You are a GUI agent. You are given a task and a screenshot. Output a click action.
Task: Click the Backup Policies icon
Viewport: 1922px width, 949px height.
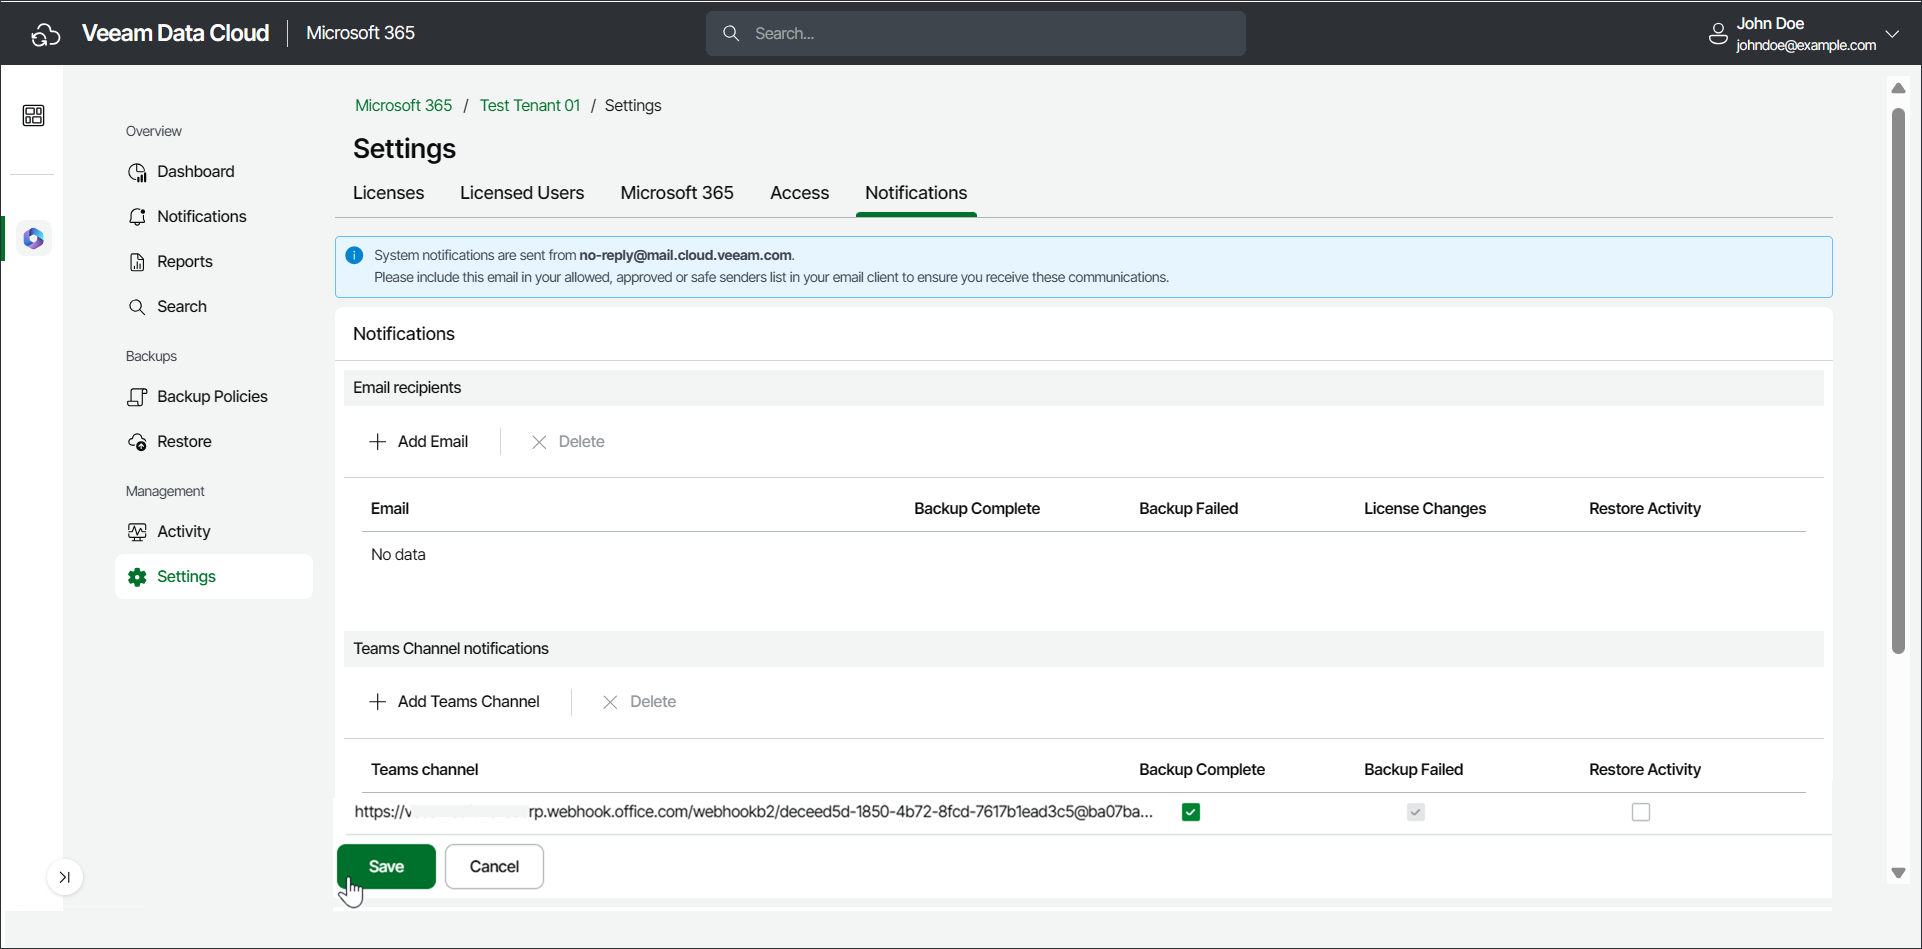pyautogui.click(x=137, y=397)
